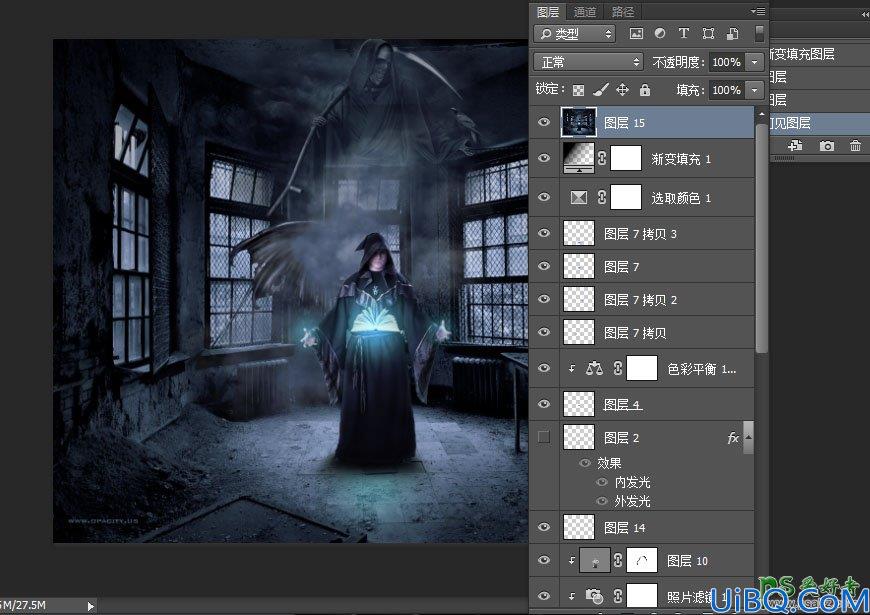Hide the 图层 7 拷贝 2 layer

tap(544, 299)
